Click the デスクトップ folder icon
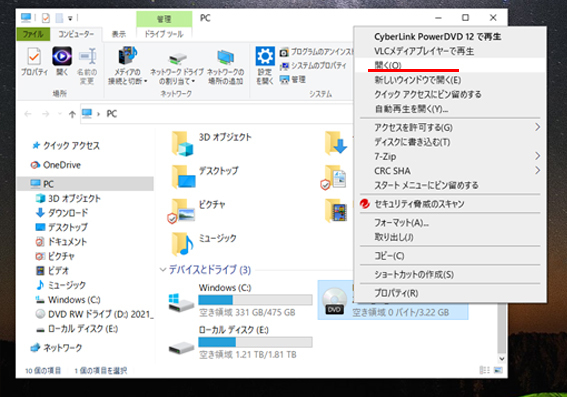Viewport: 567px width, 397px height. [x=183, y=176]
